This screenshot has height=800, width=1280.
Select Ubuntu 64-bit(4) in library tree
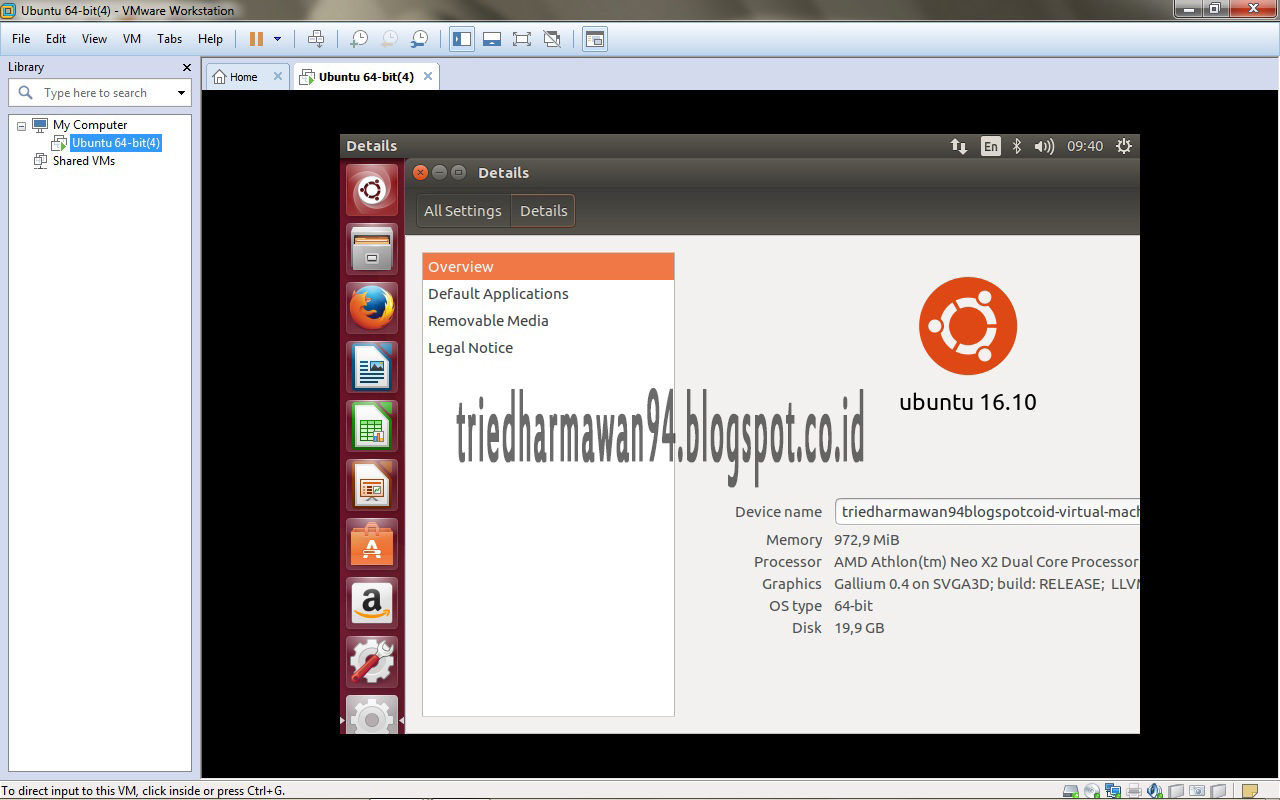tap(116, 143)
